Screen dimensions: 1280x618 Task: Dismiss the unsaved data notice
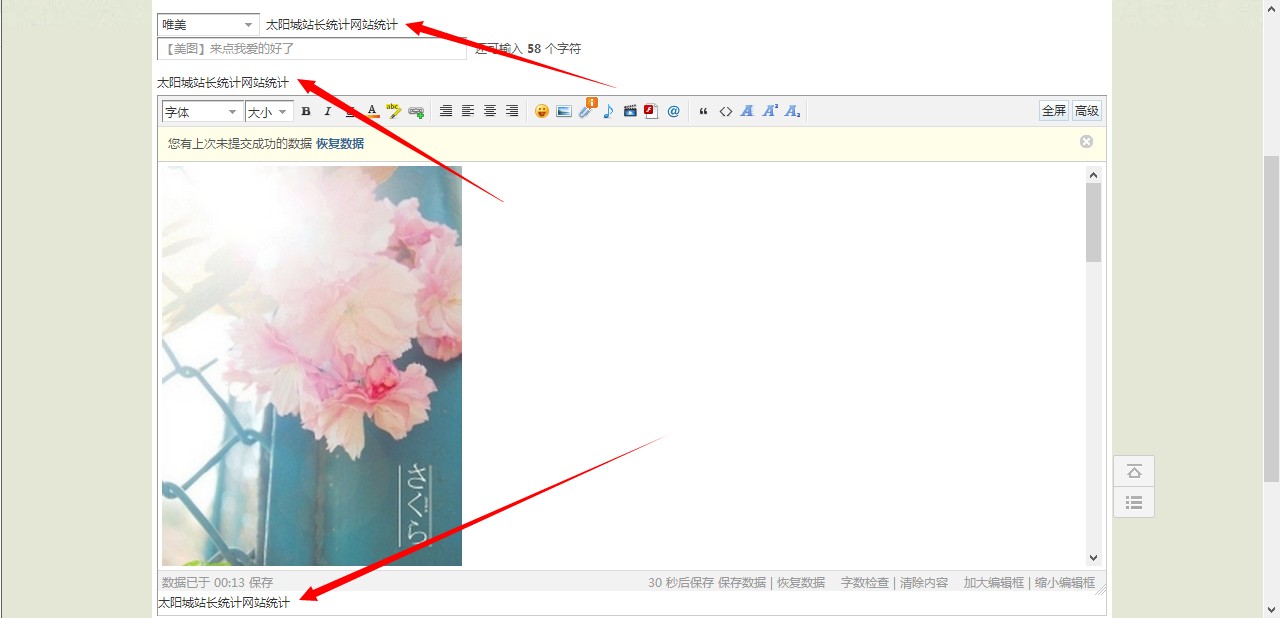1086,142
